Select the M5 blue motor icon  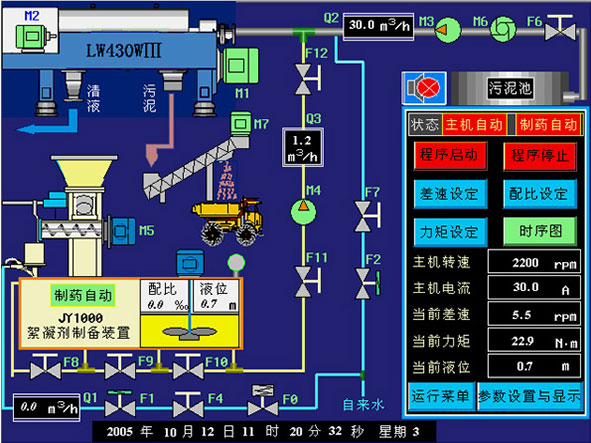122,230
